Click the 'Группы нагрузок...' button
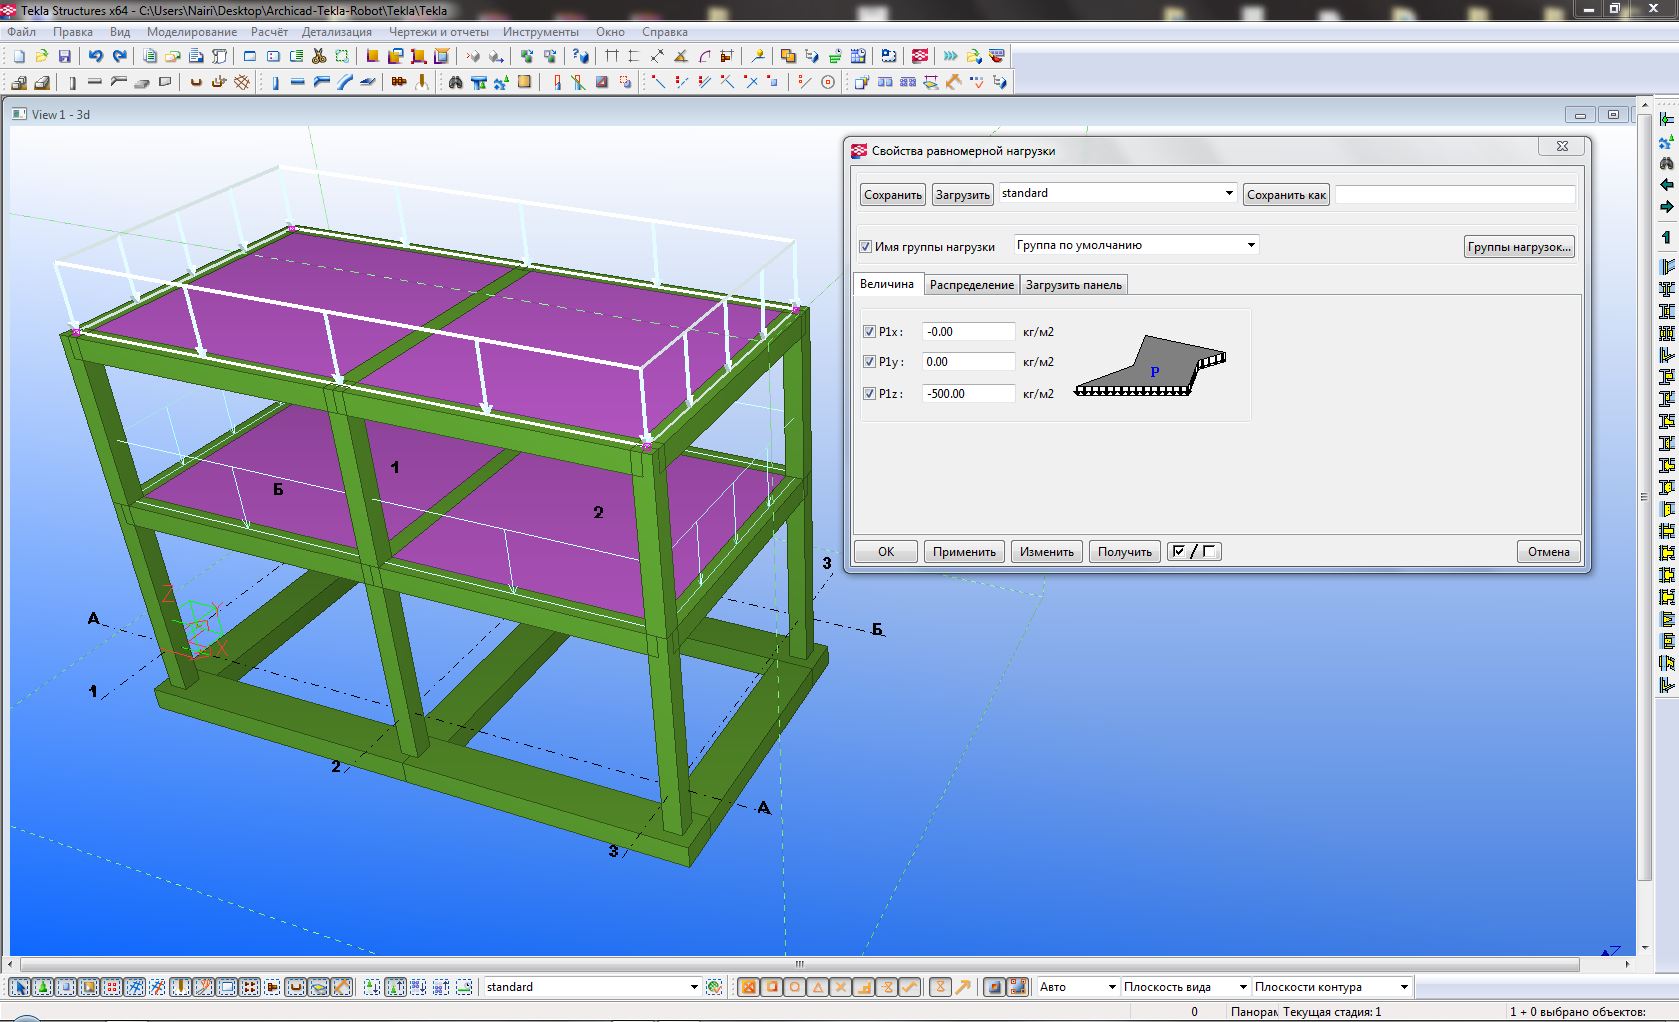The height and width of the screenshot is (1022, 1679). 1519,247
